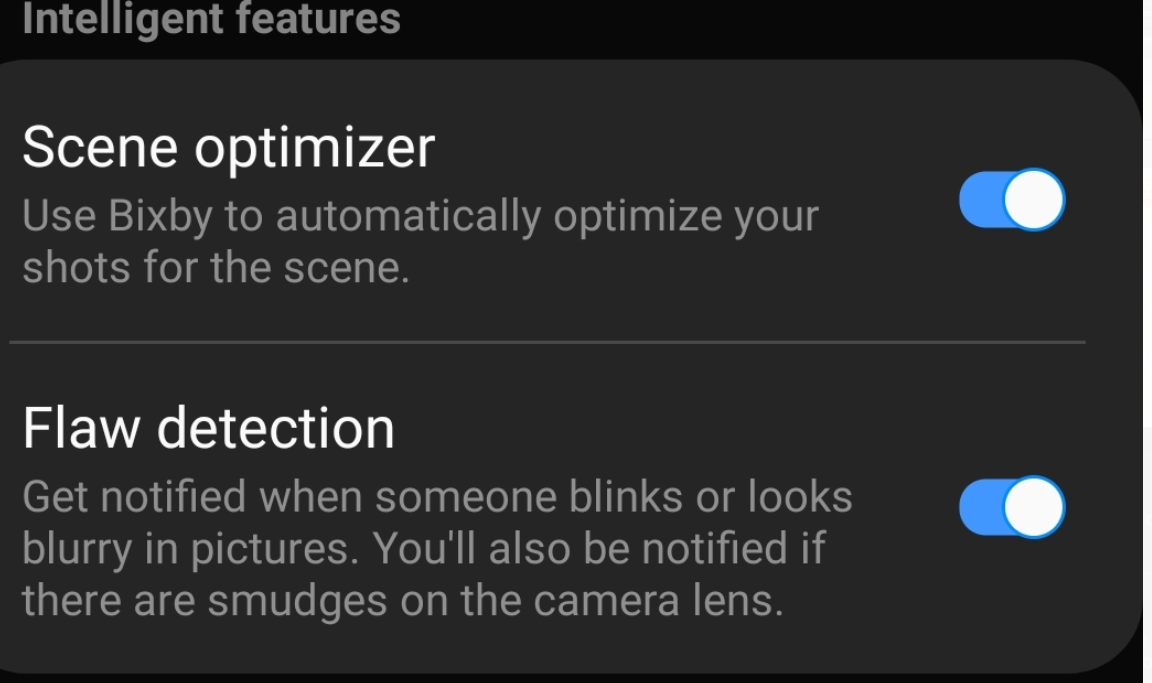Select the "shots for the scene." text line
The height and width of the screenshot is (683, 1152).
[216, 268]
